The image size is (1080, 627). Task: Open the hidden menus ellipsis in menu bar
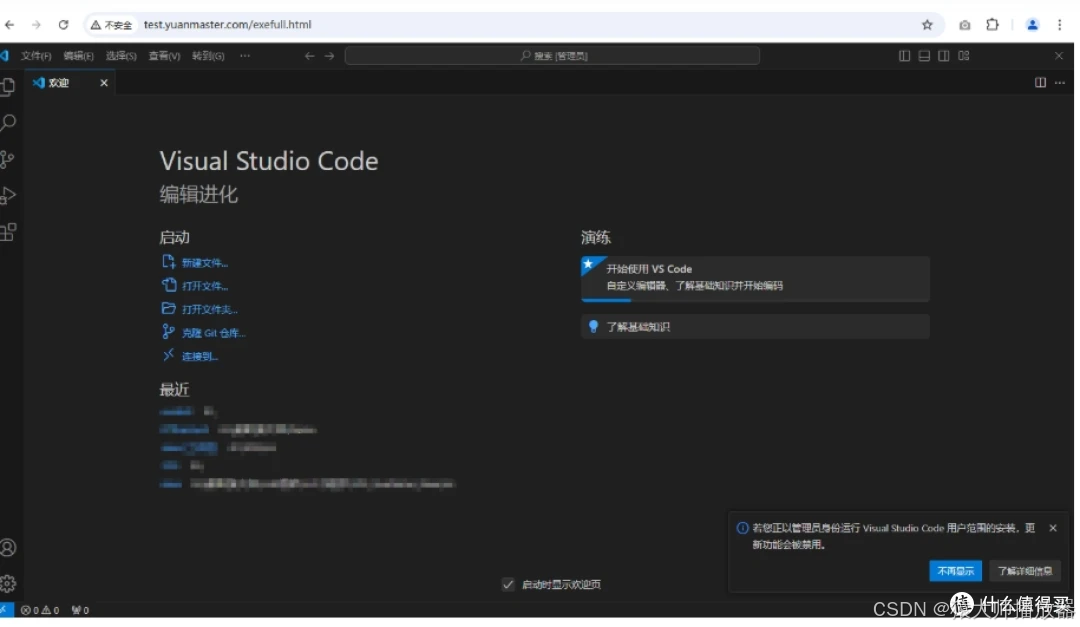(x=245, y=56)
